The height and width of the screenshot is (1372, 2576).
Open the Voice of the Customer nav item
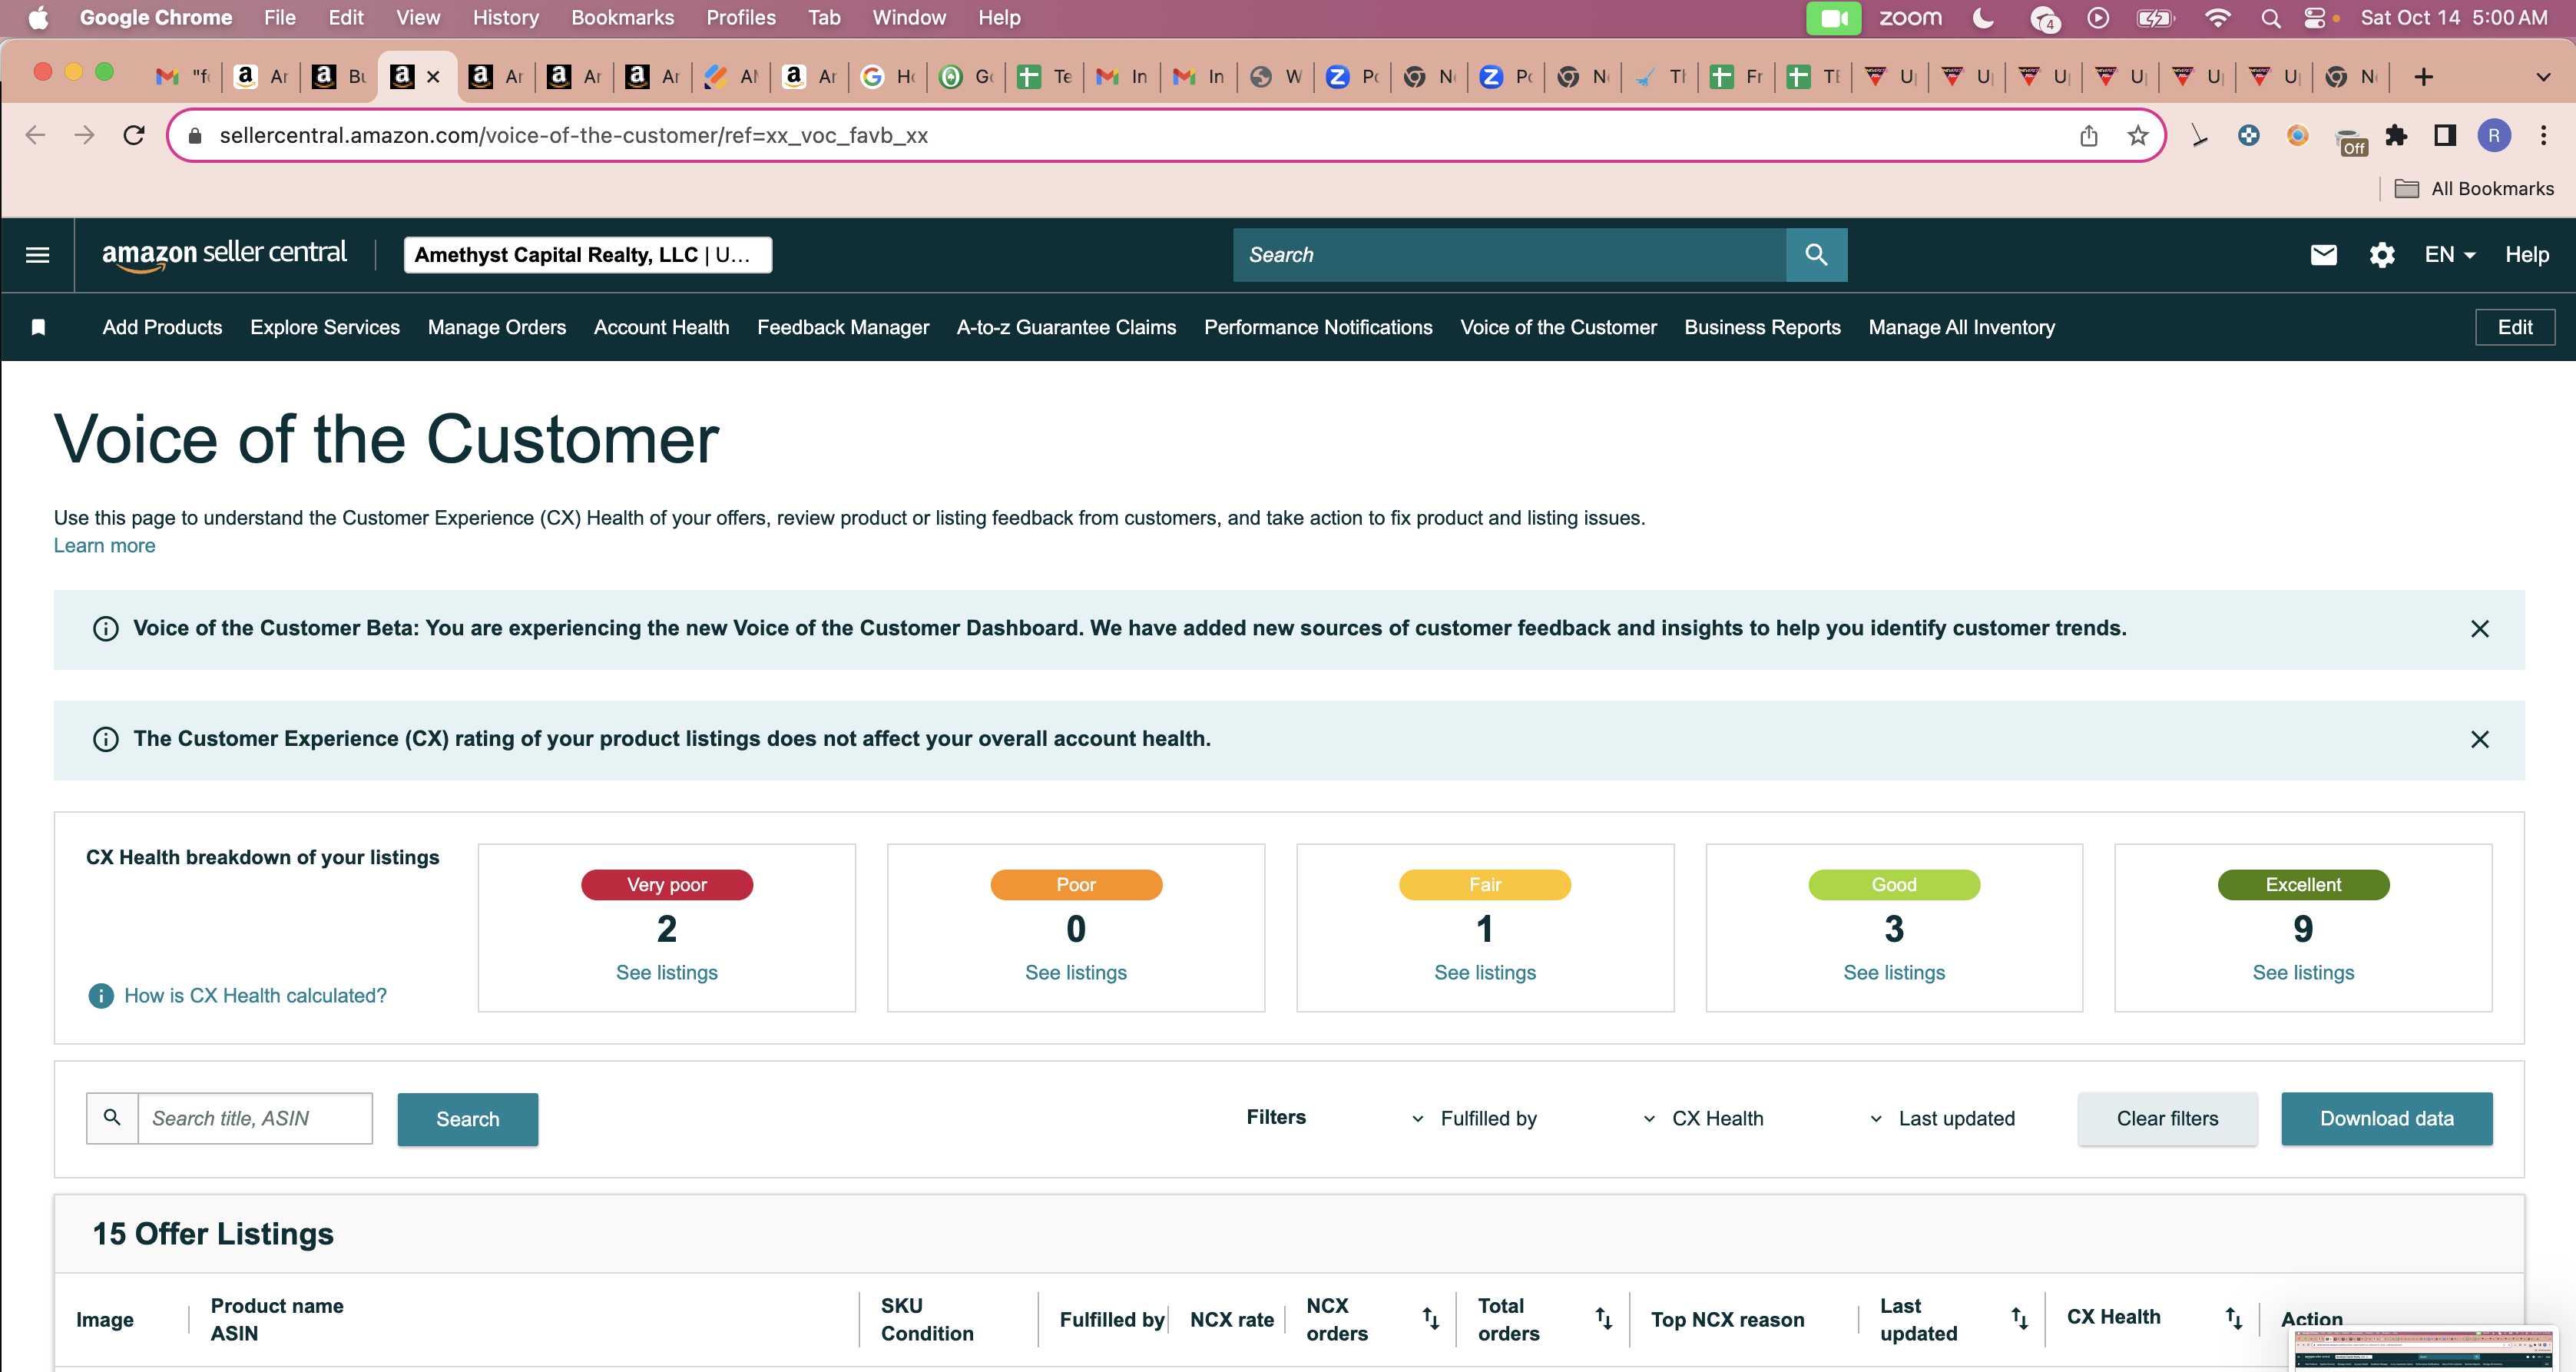pos(1558,327)
